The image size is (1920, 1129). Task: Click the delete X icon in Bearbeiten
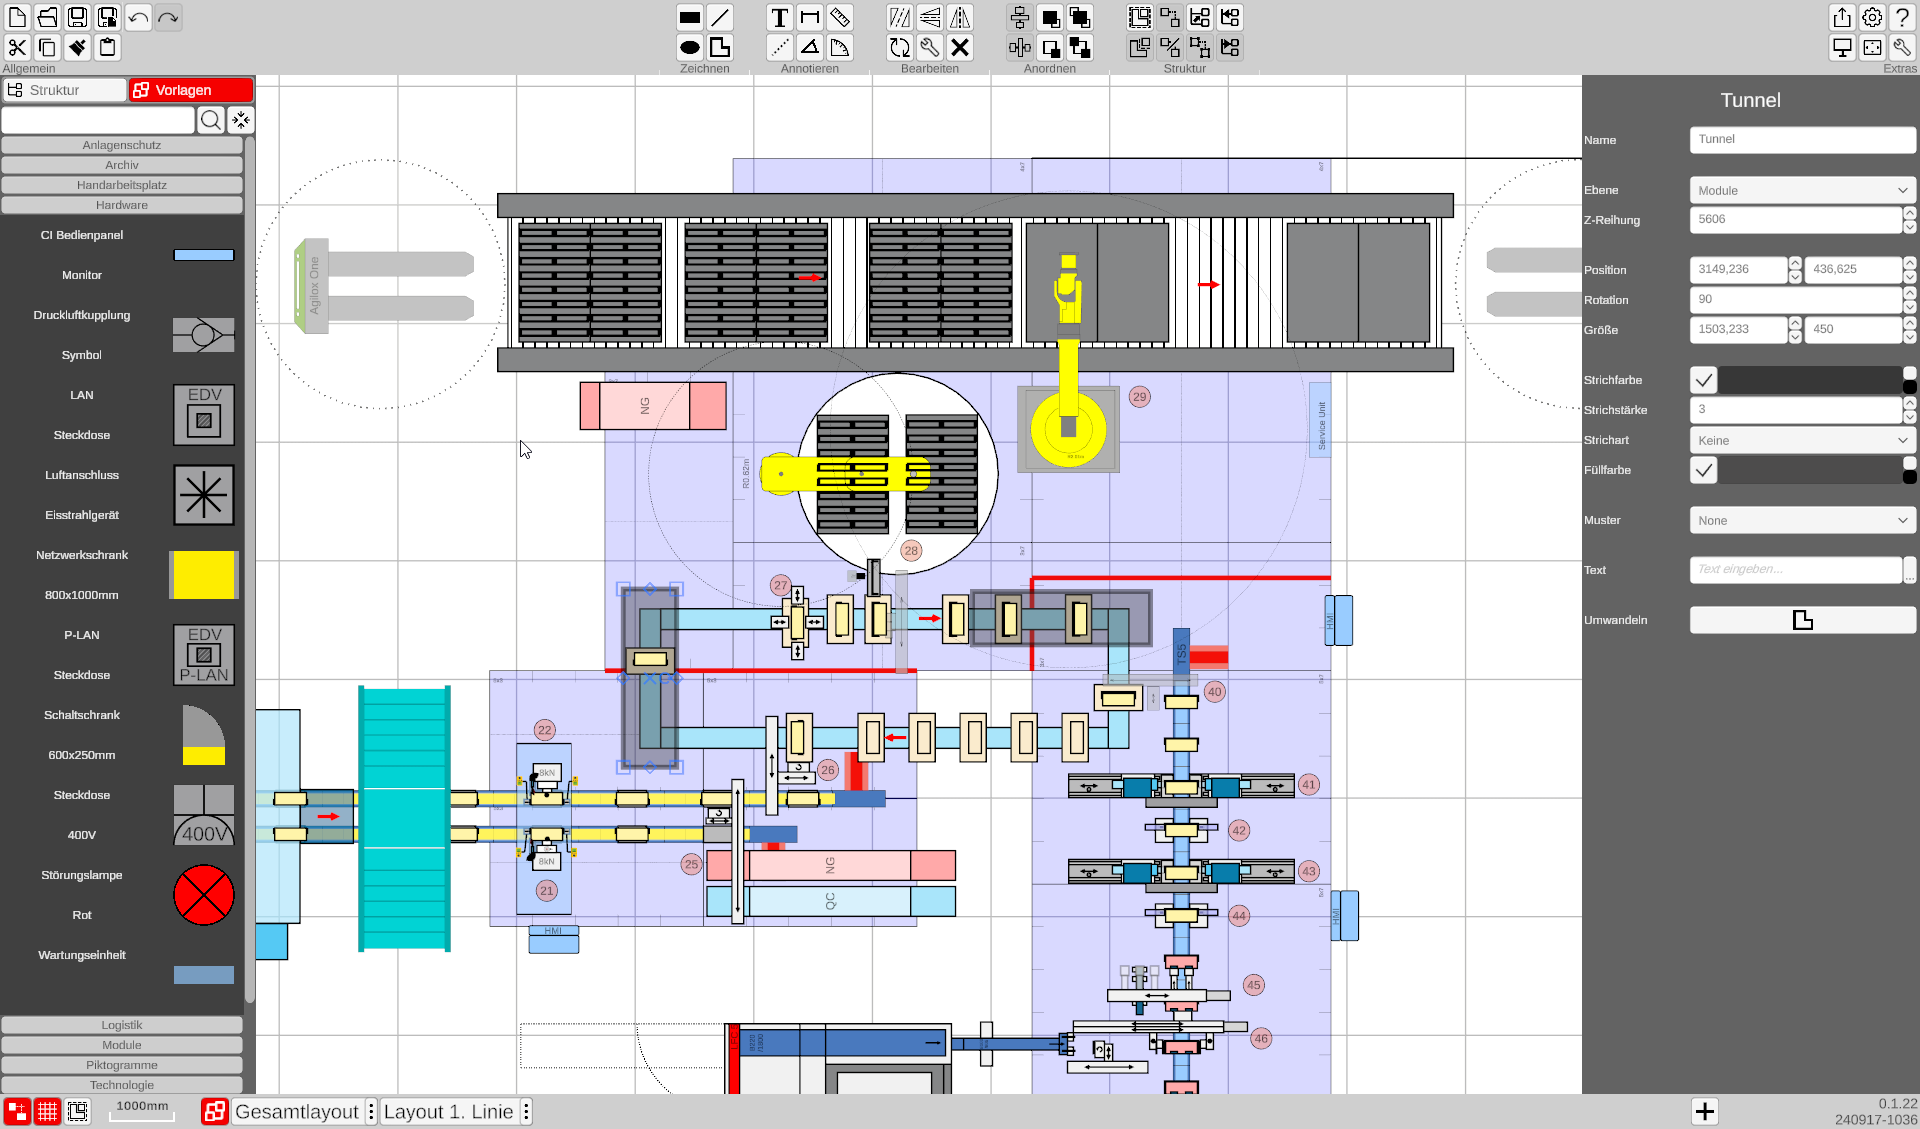[960, 48]
